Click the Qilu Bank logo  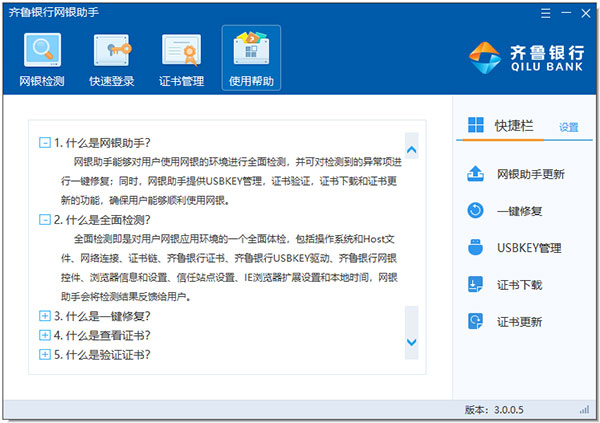click(x=527, y=58)
